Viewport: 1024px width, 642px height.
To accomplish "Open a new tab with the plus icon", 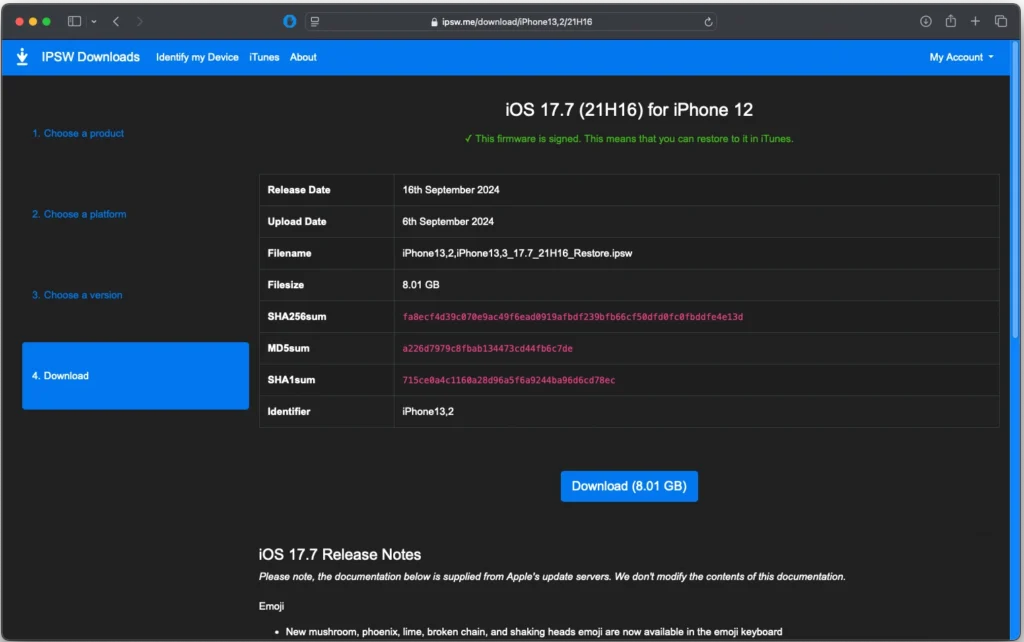I will point(974,20).
